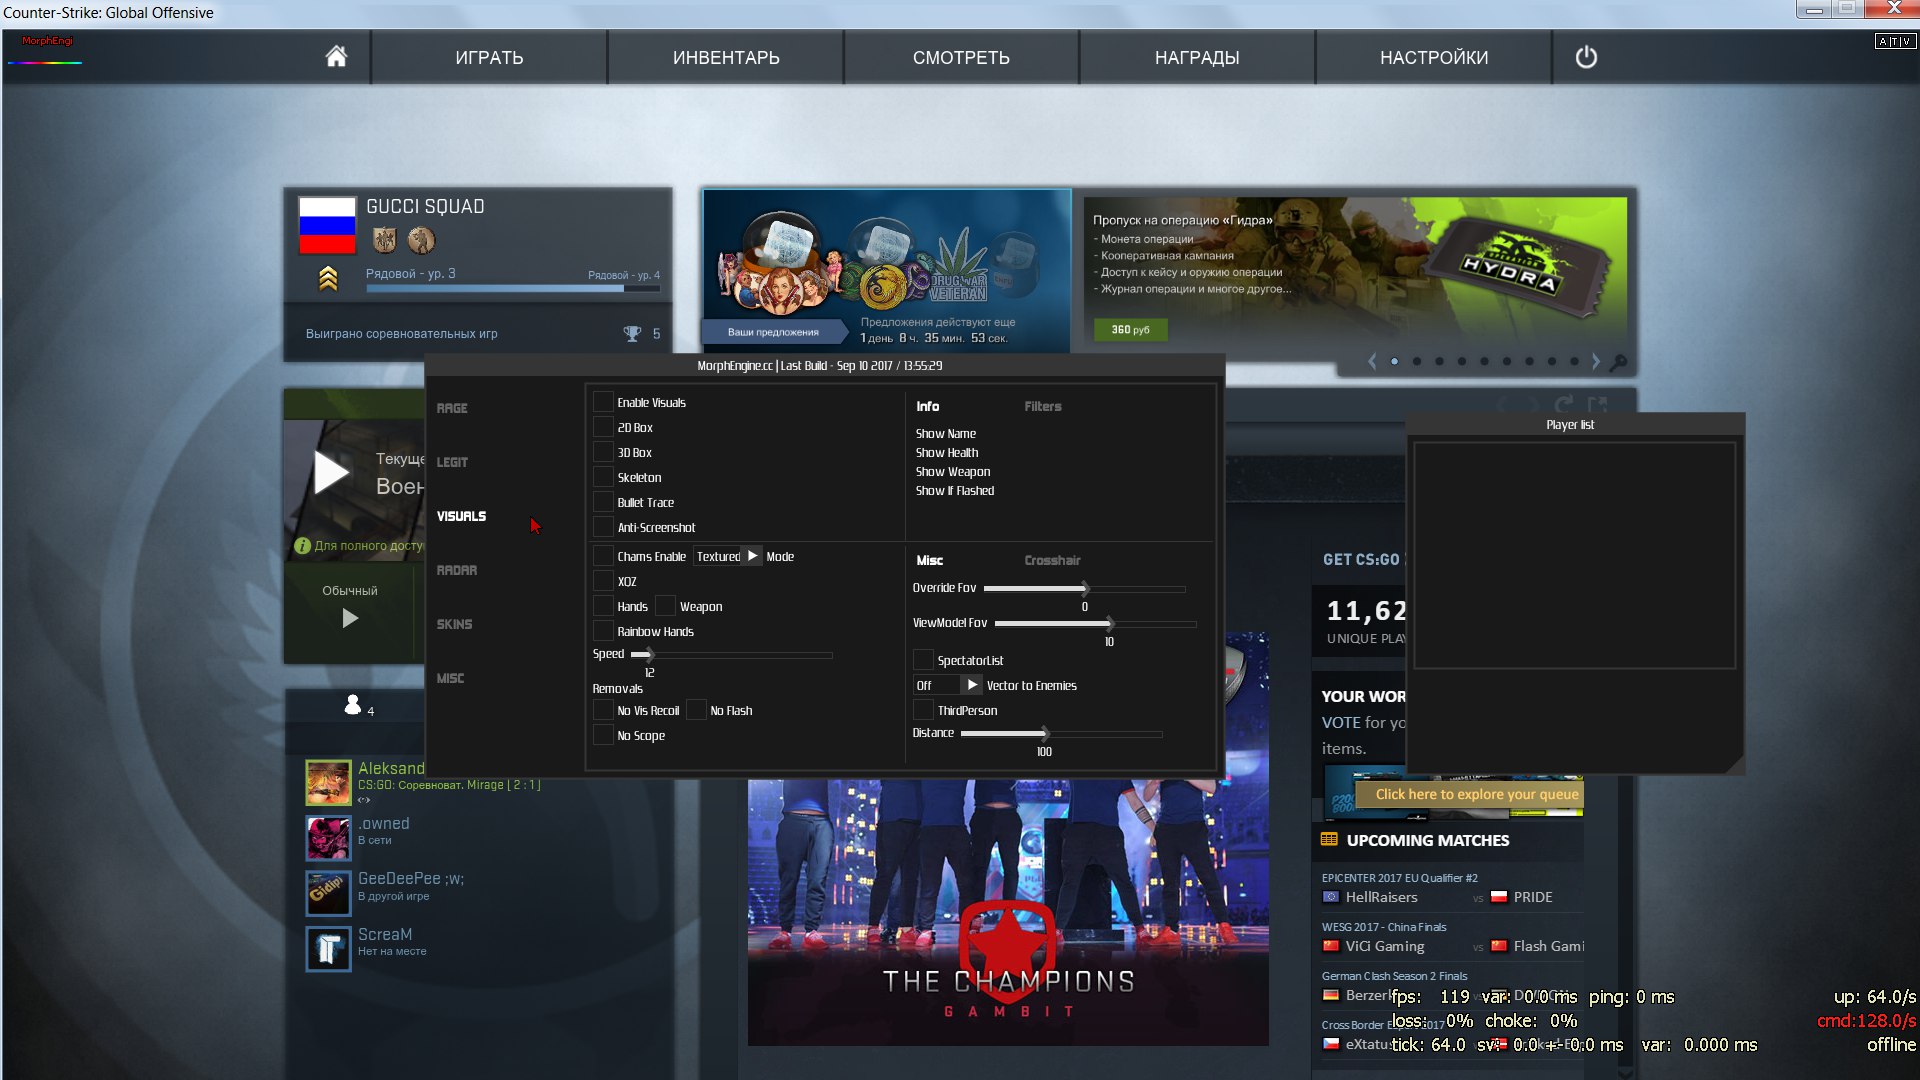Open the Russian flag avatar
Image resolution: width=1920 pixels, height=1080 pixels.
(x=327, y=225)
